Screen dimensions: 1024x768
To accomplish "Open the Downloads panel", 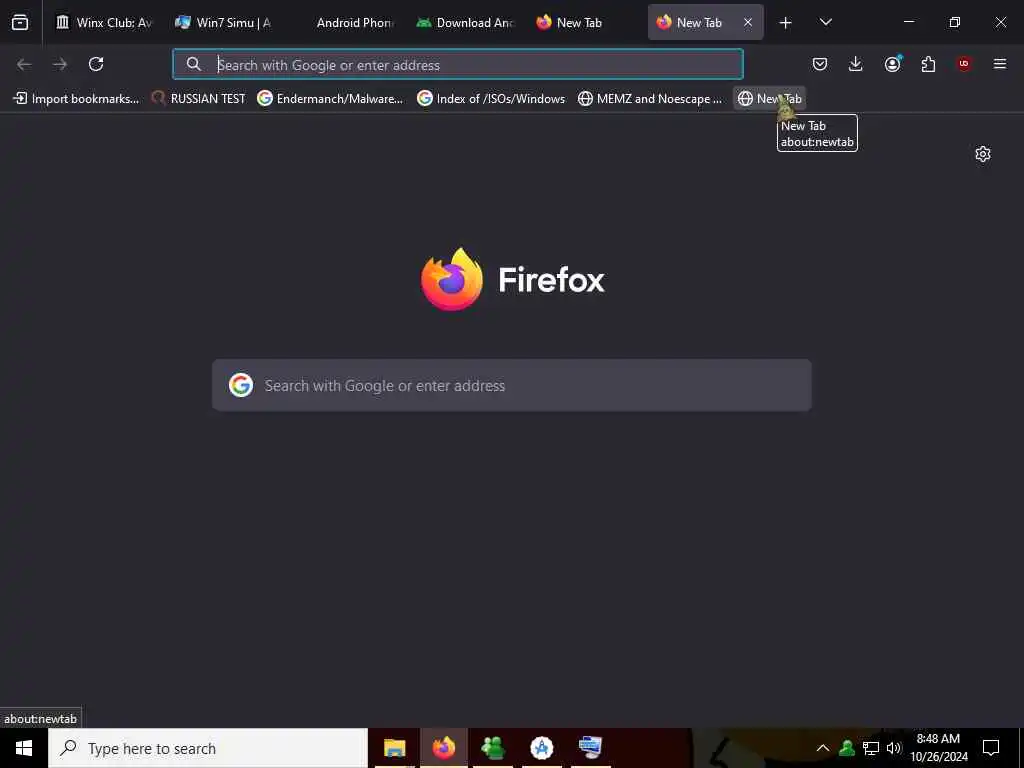I will click(856, 64).
